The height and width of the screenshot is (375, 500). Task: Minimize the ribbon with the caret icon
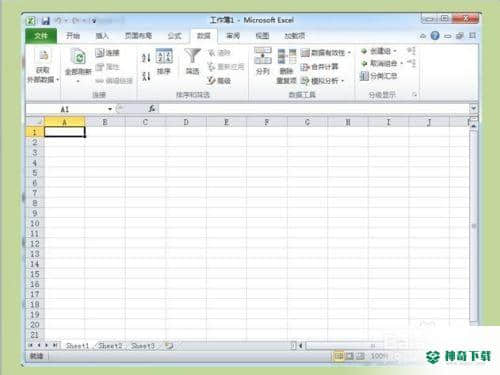[x=423, y=36]
